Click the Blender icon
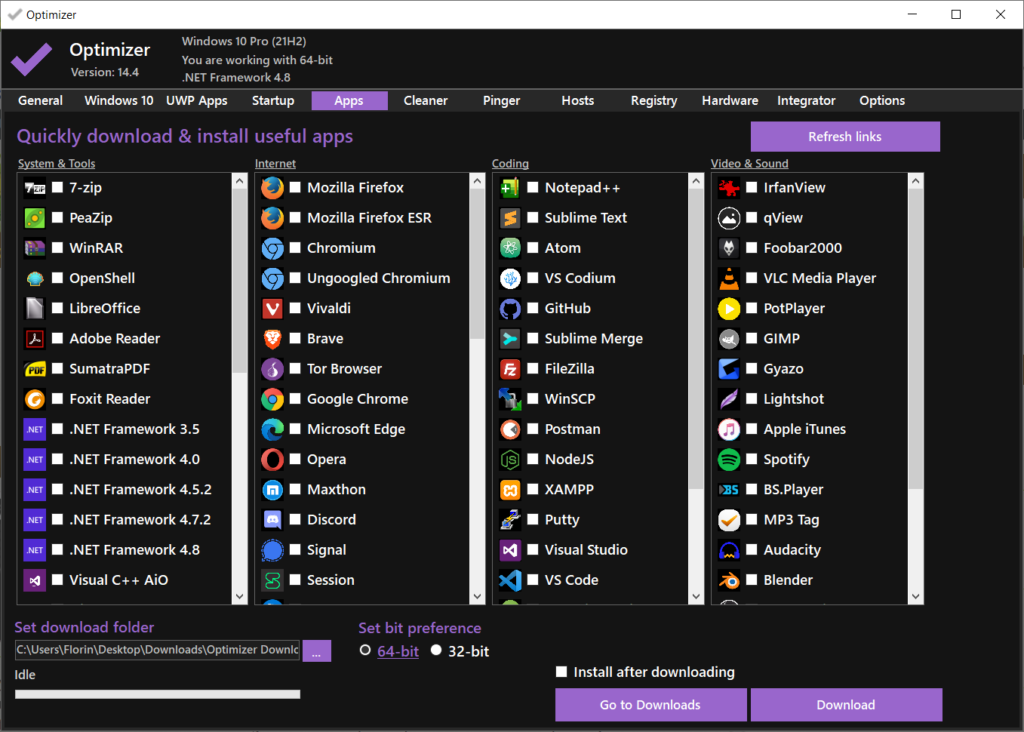Image resolution: width=1024 pixels, height=732 pixels. [x=729, y=580]
